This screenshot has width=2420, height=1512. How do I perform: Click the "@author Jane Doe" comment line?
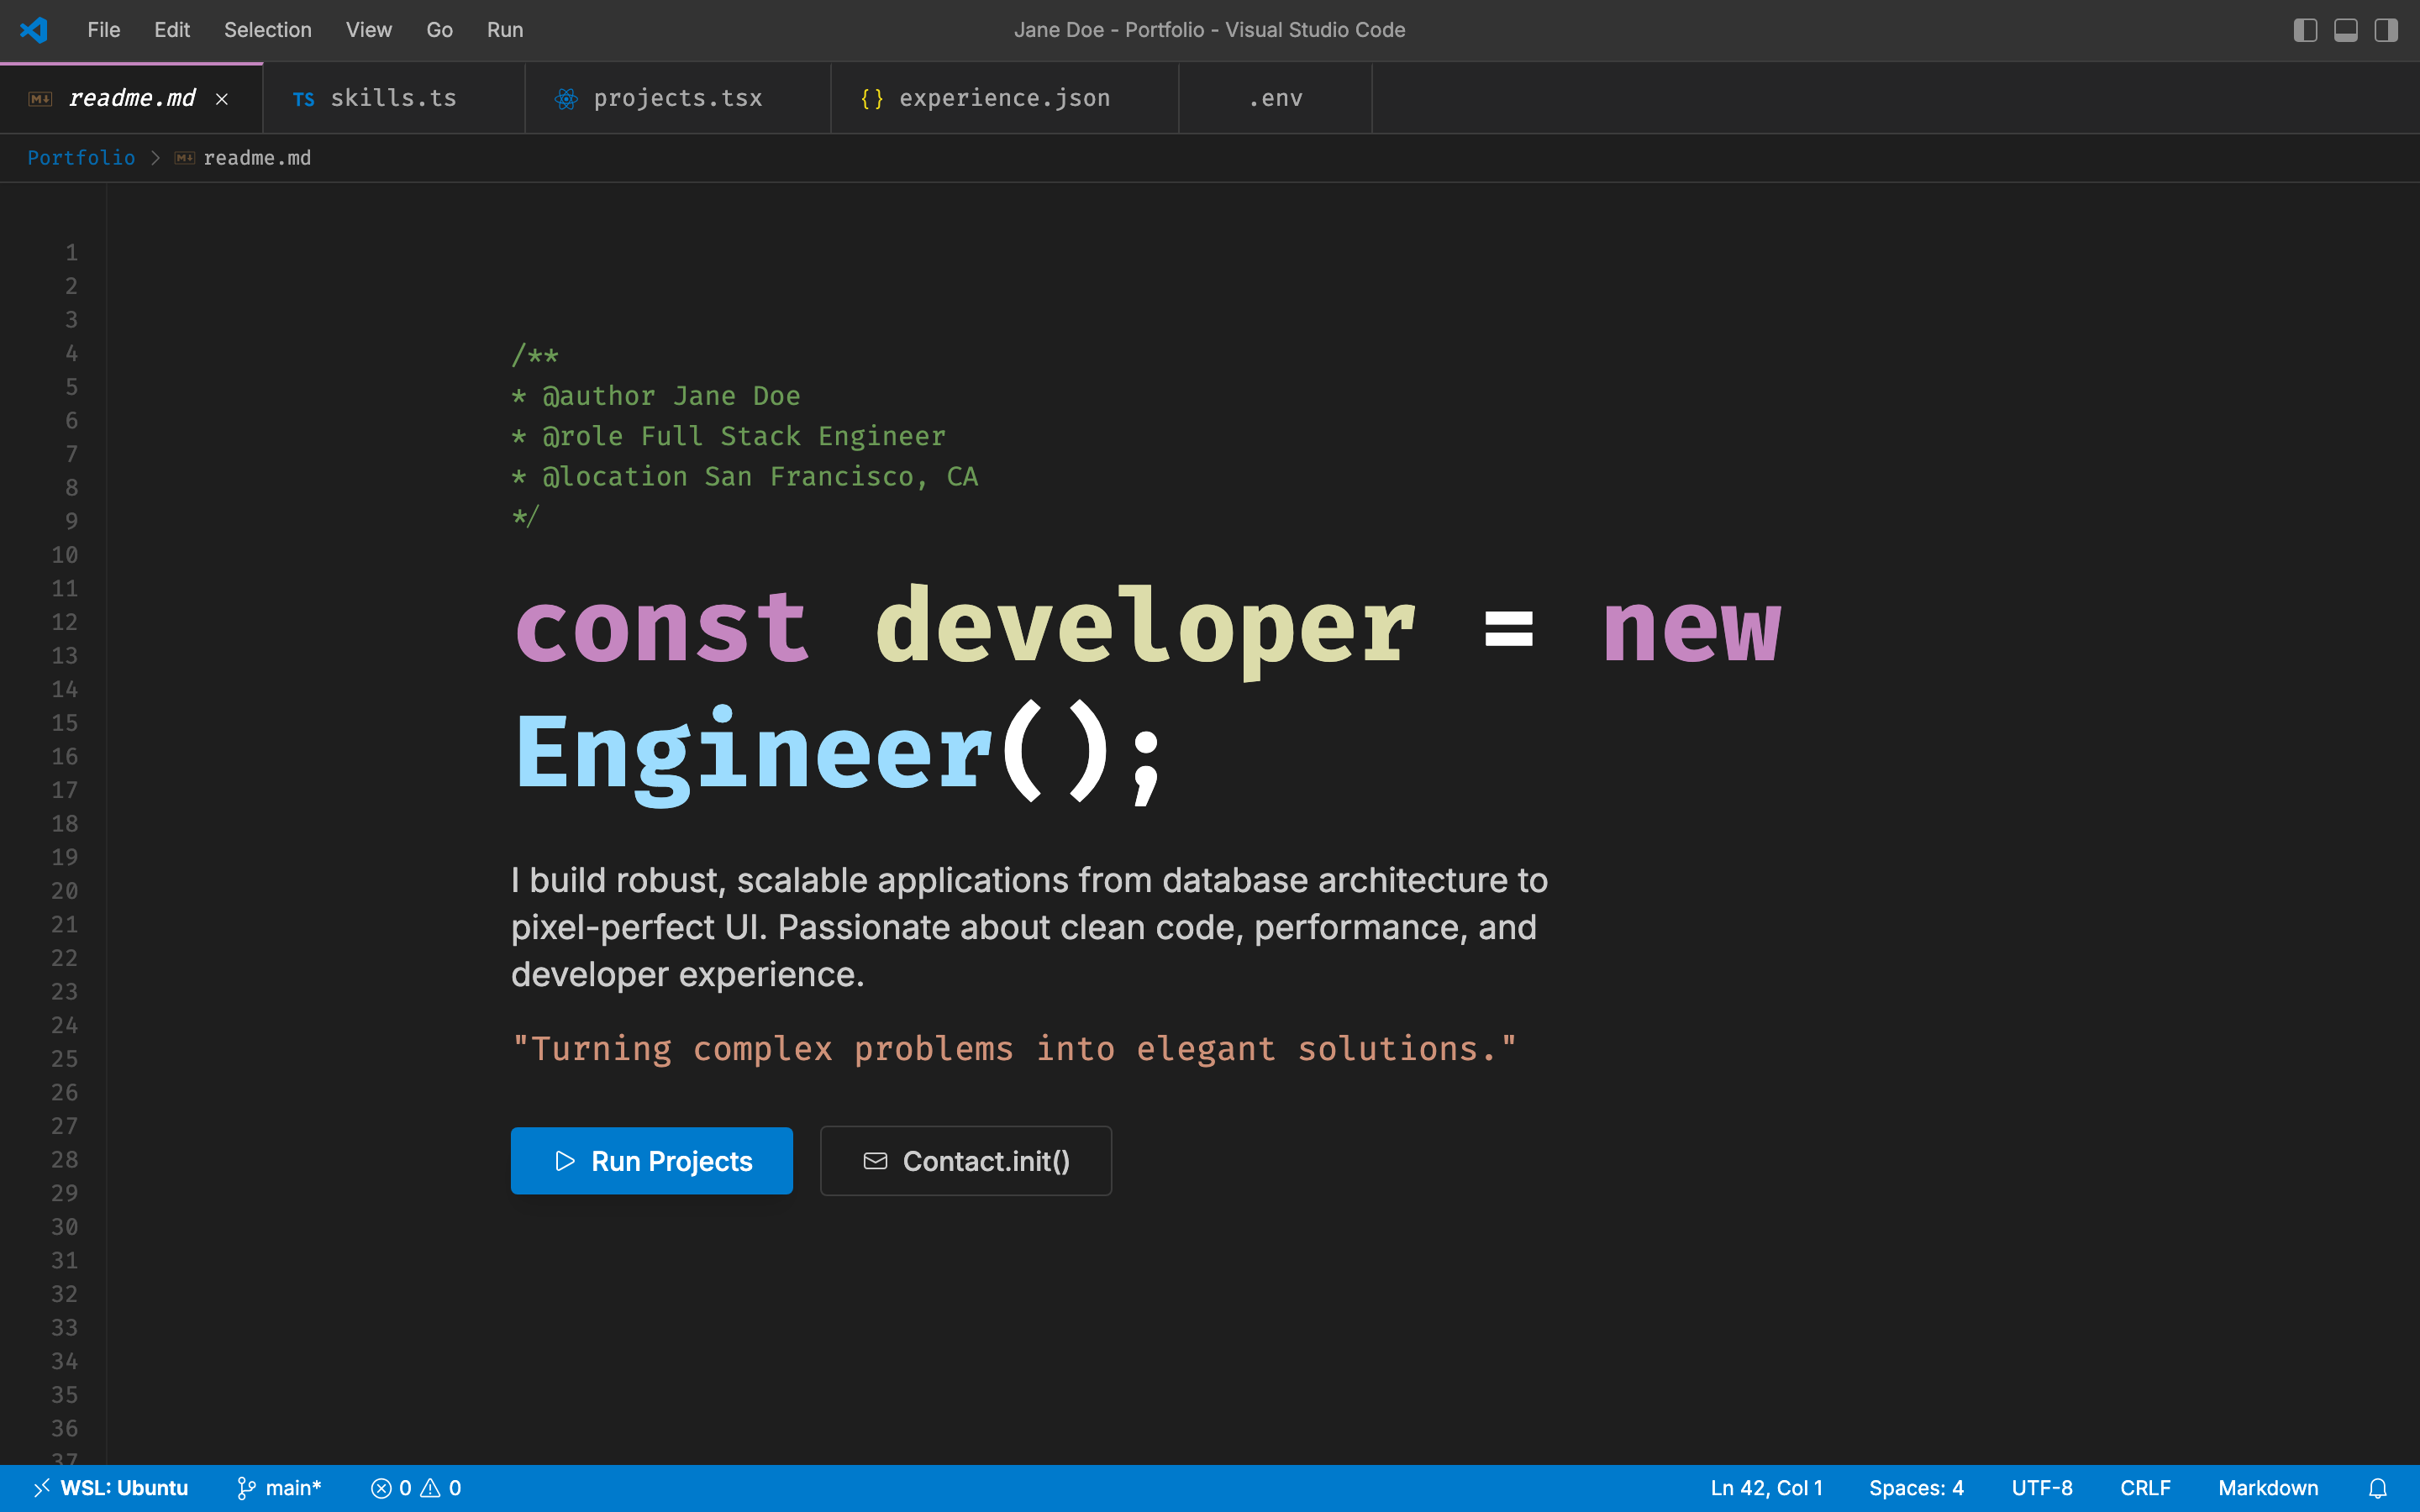(656, 396)
